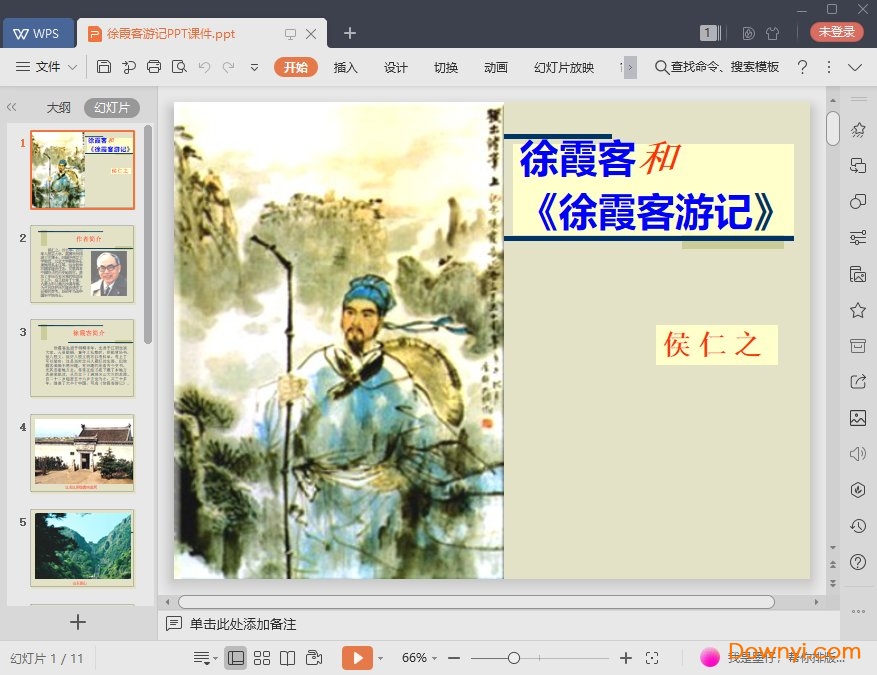Open the 动画 ribbon tab
Image resolution: width=877 pixels, height=675 pixels.
[495, 67]
